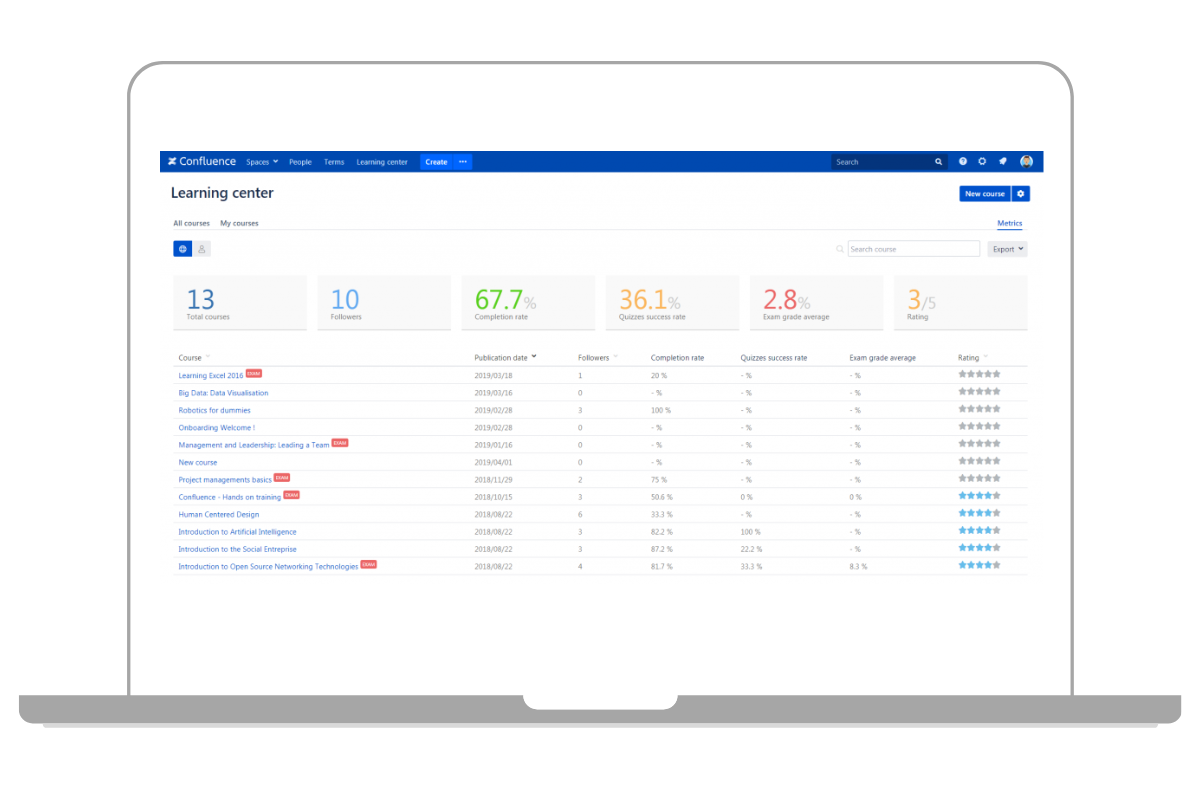
Task: Expand the Spaces dropdown menu
Action: coord(262,162)
